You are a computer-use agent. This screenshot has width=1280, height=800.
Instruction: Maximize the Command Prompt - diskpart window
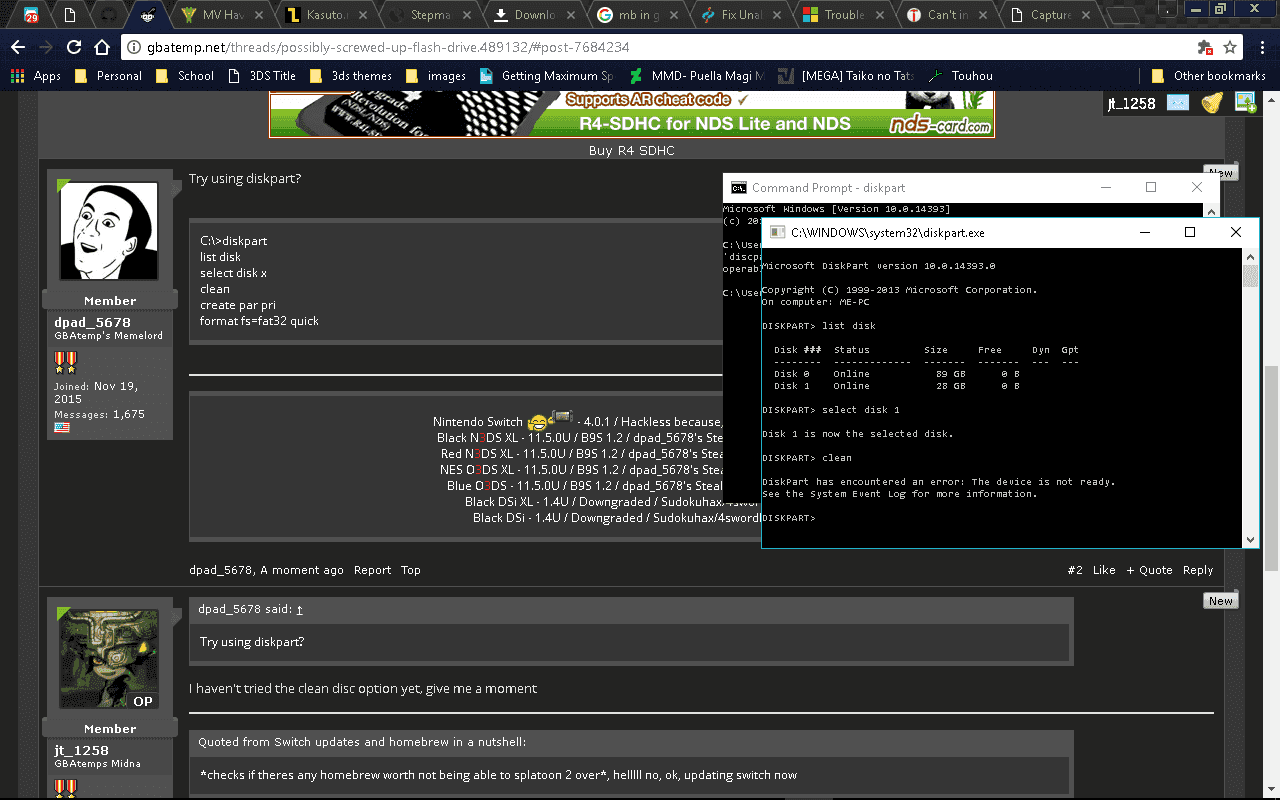pos(1151,188)
